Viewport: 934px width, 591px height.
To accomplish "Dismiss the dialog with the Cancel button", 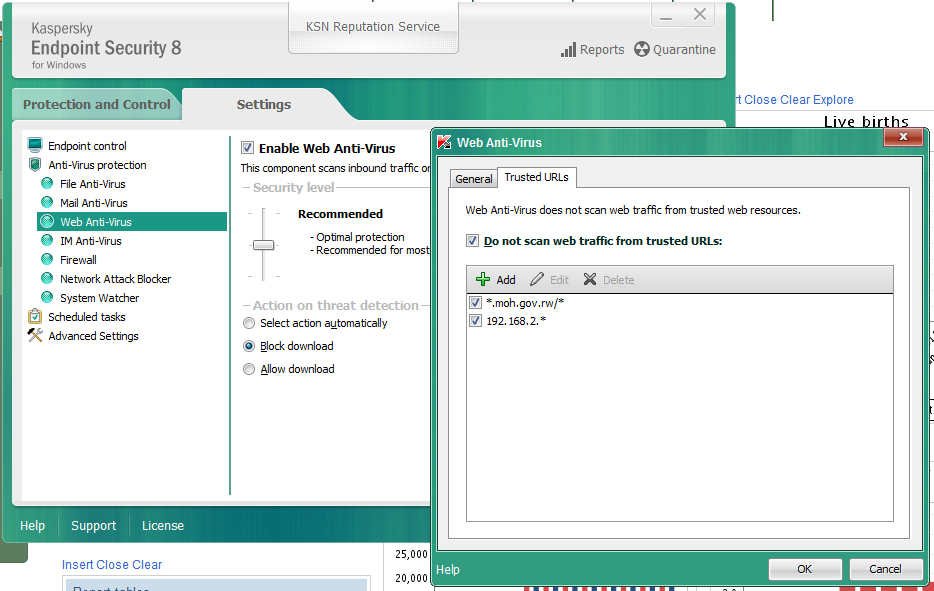I will pyautogui.click(x=885, y=569).
